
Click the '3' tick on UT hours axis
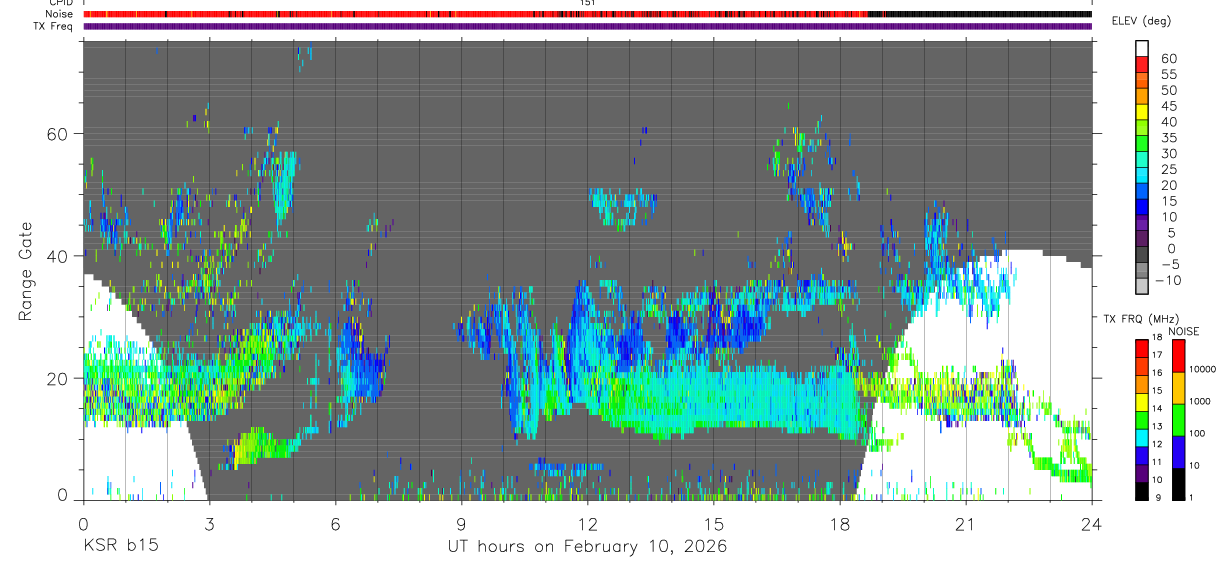[x=209, y=524]
